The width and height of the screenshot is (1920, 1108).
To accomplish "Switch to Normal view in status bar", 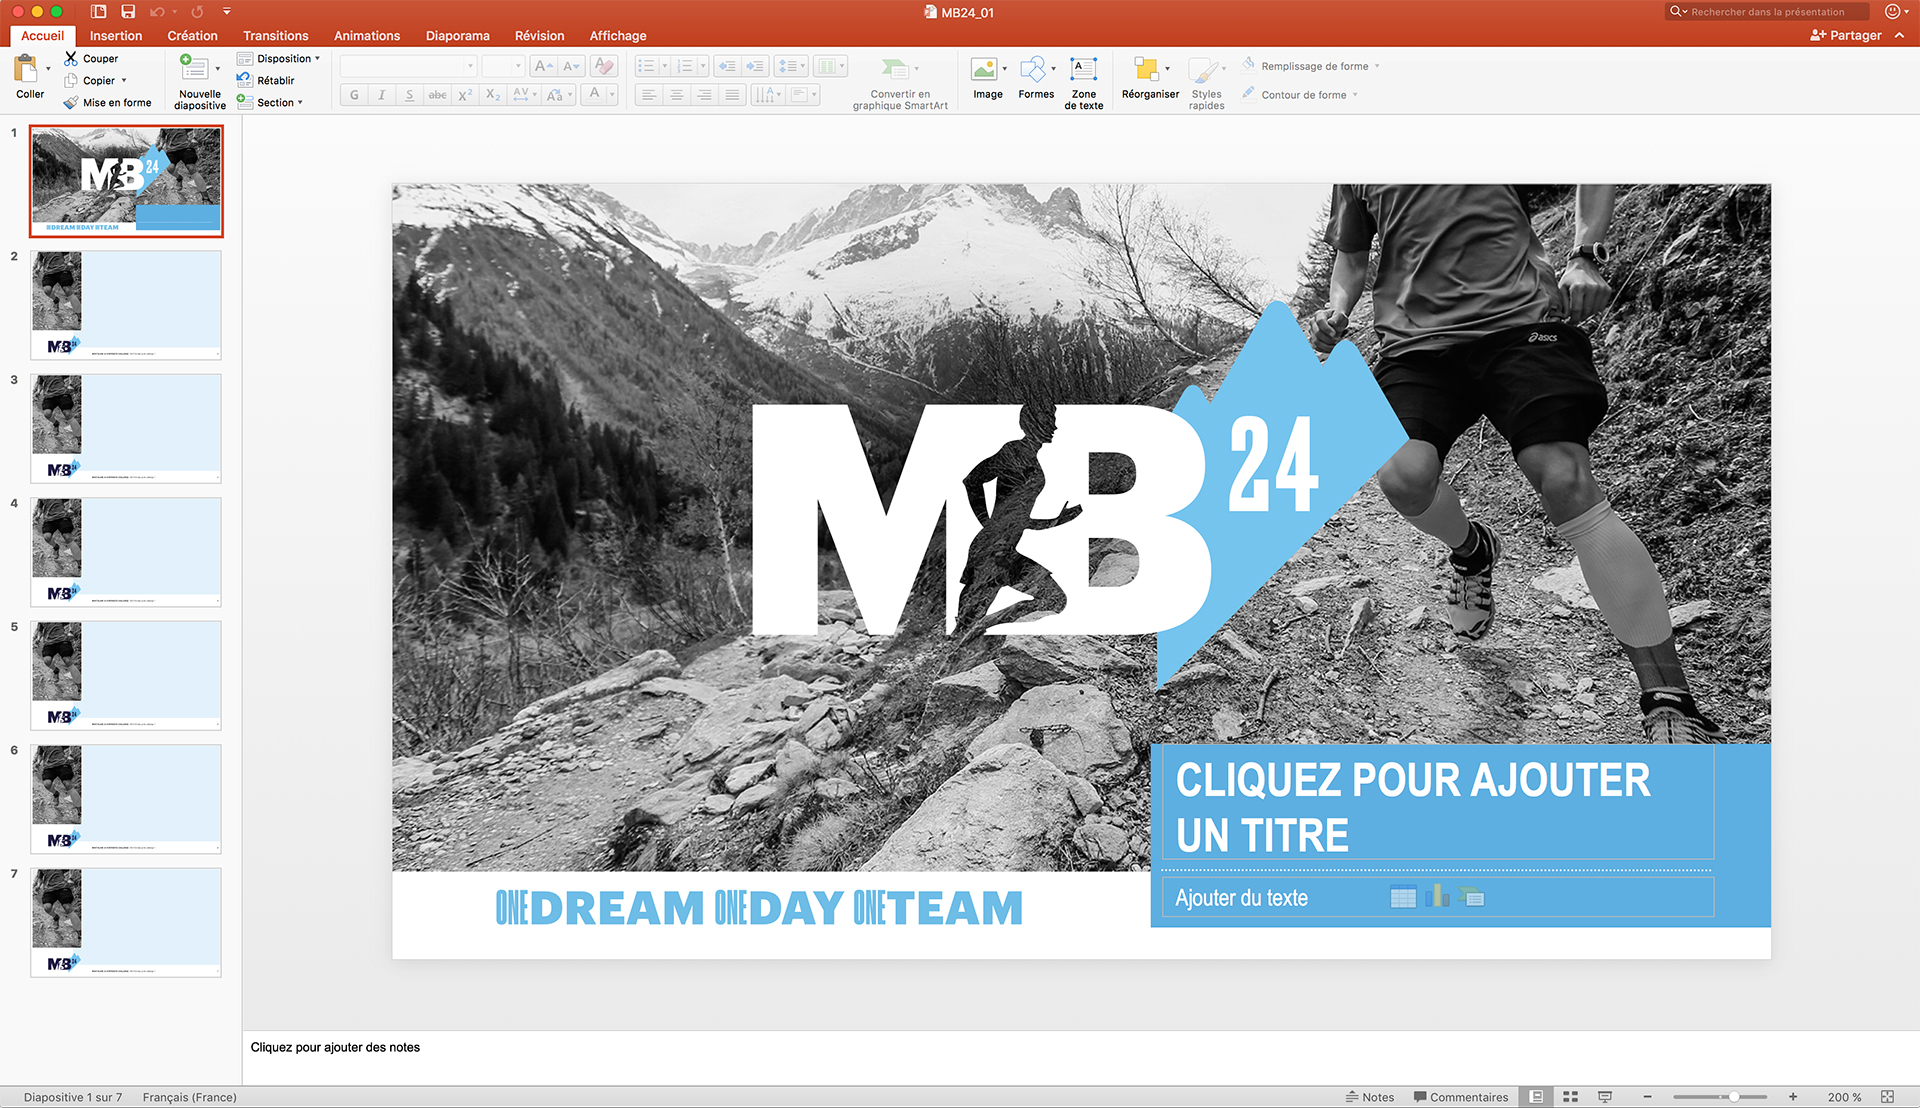I will tap(1536, 1097).
